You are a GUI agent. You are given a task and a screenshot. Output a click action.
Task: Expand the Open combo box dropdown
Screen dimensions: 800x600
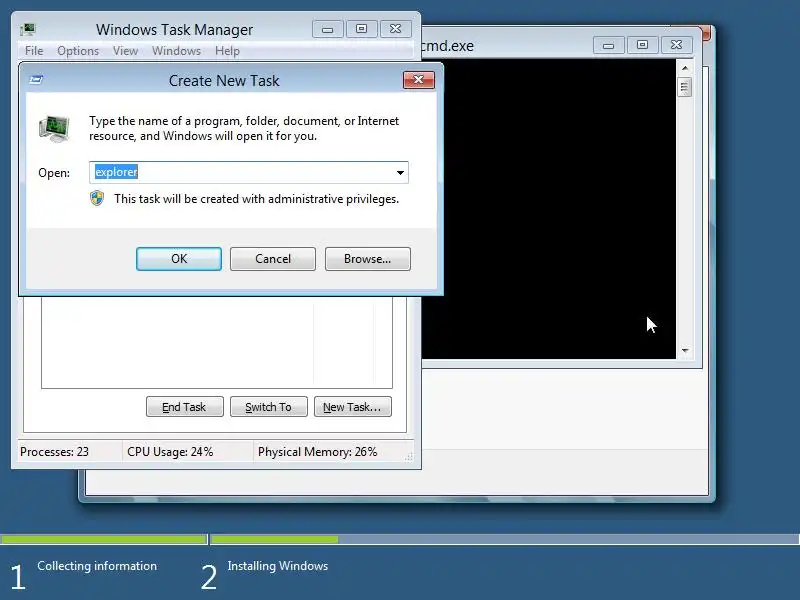point(401,172)
